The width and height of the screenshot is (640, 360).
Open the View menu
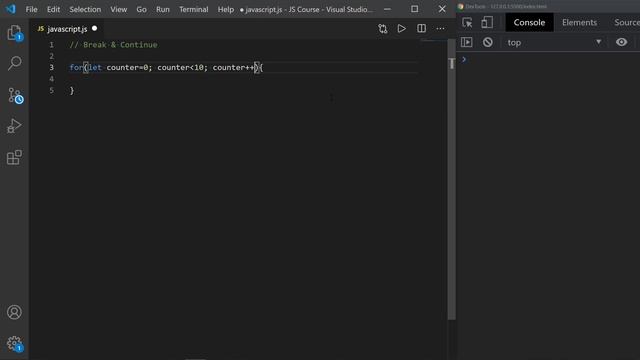(x=118, y=9)
